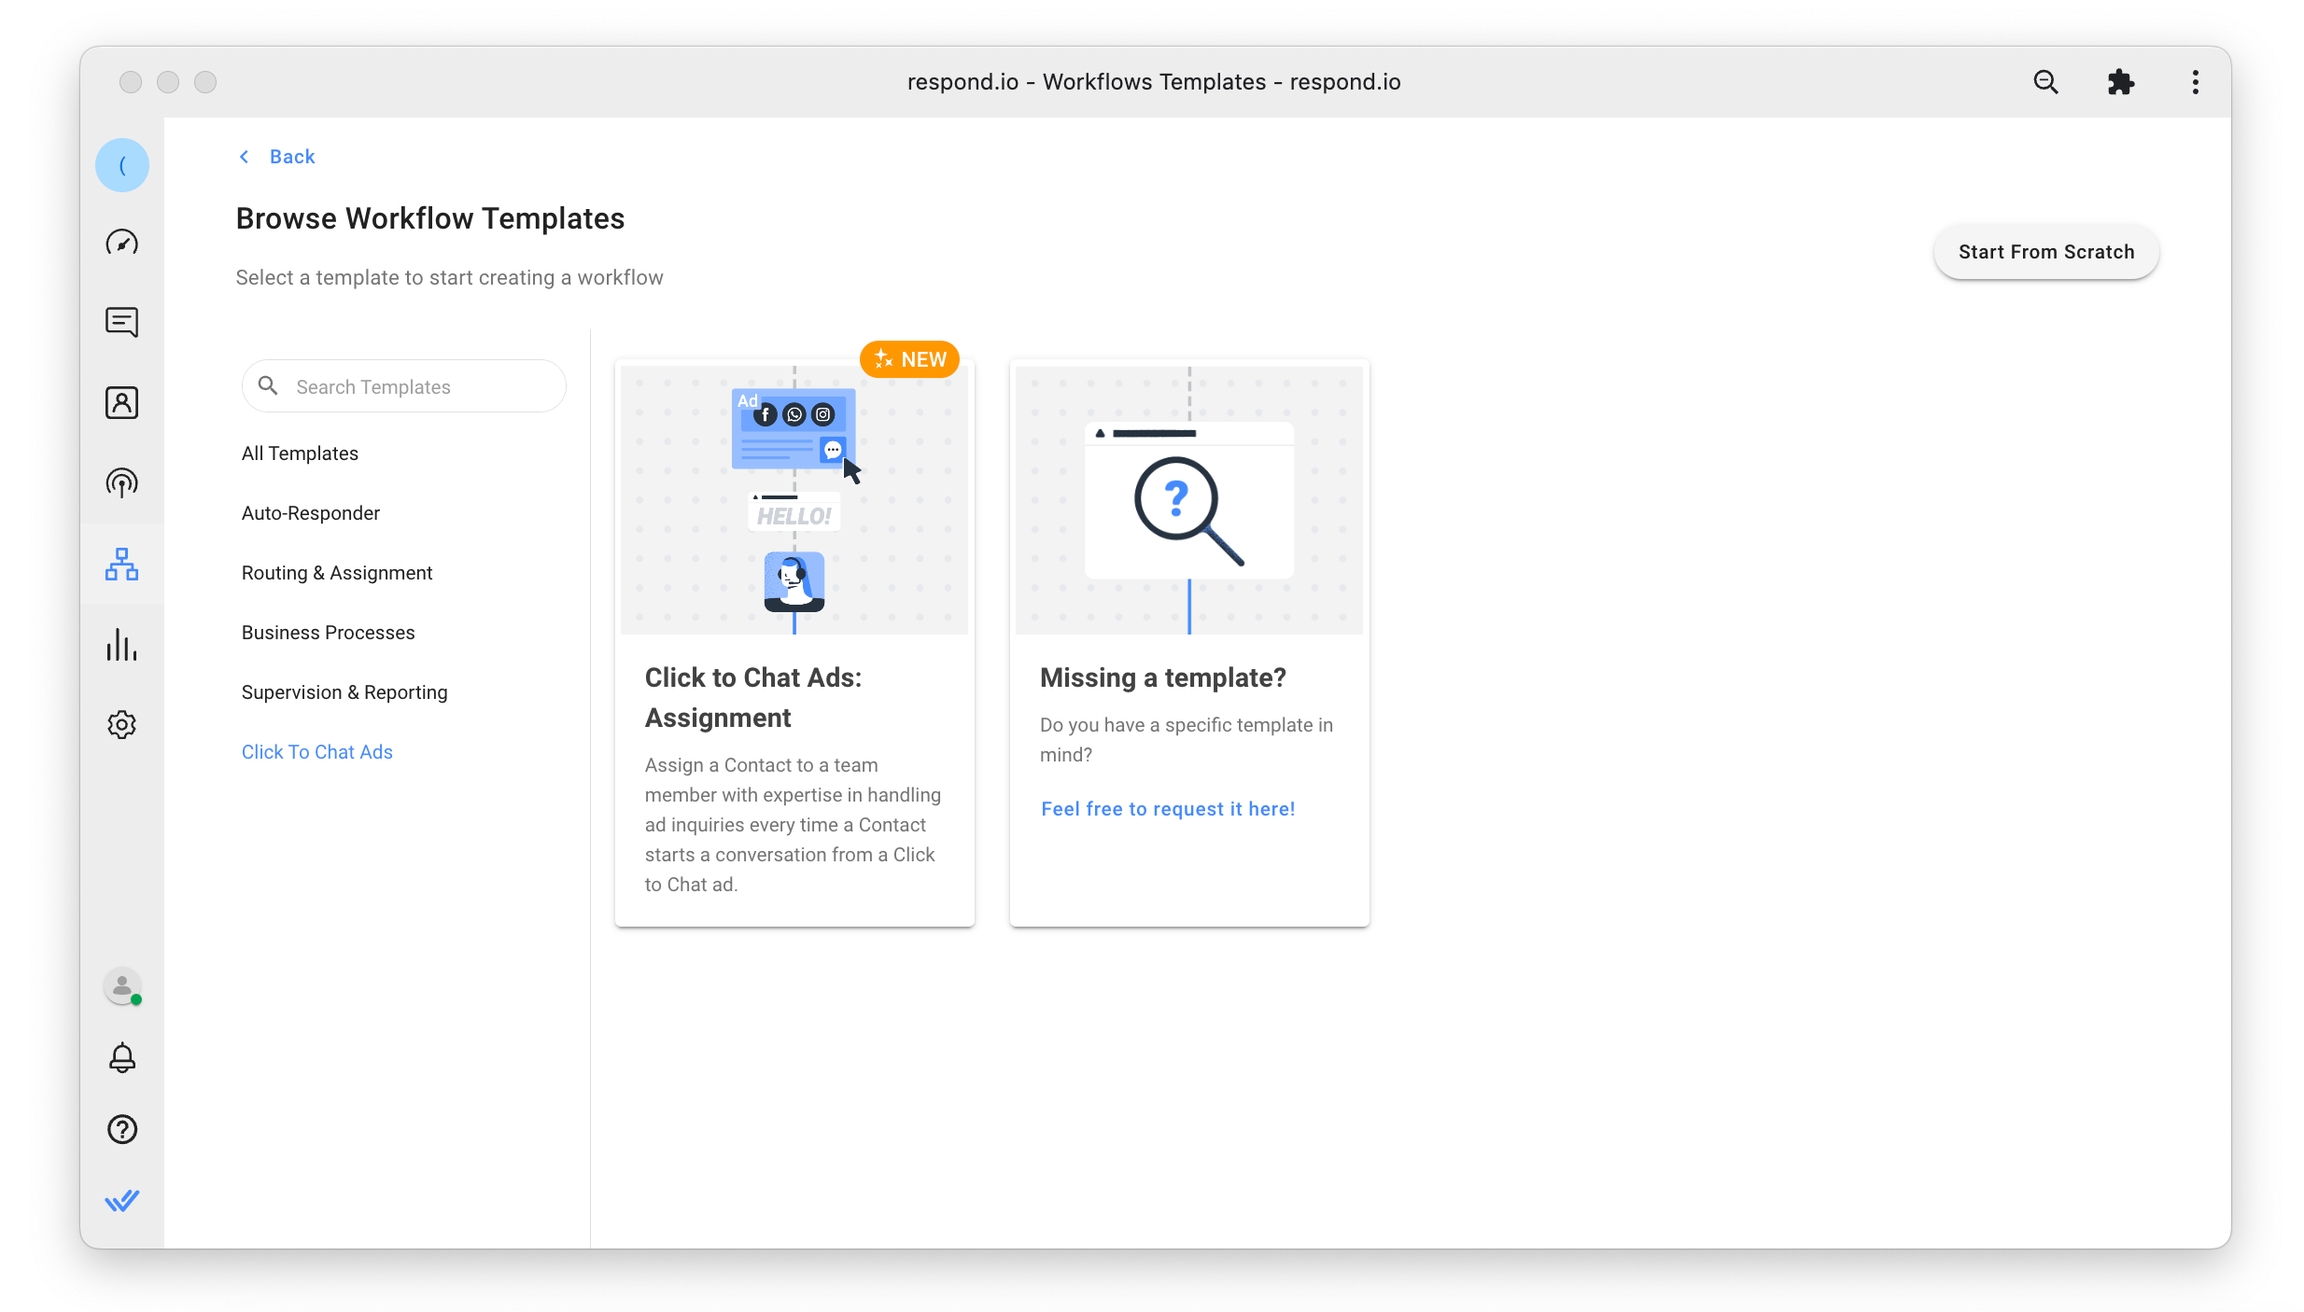
Task: Open the Broadcasts antenna icon
Action: click(122, 483)
